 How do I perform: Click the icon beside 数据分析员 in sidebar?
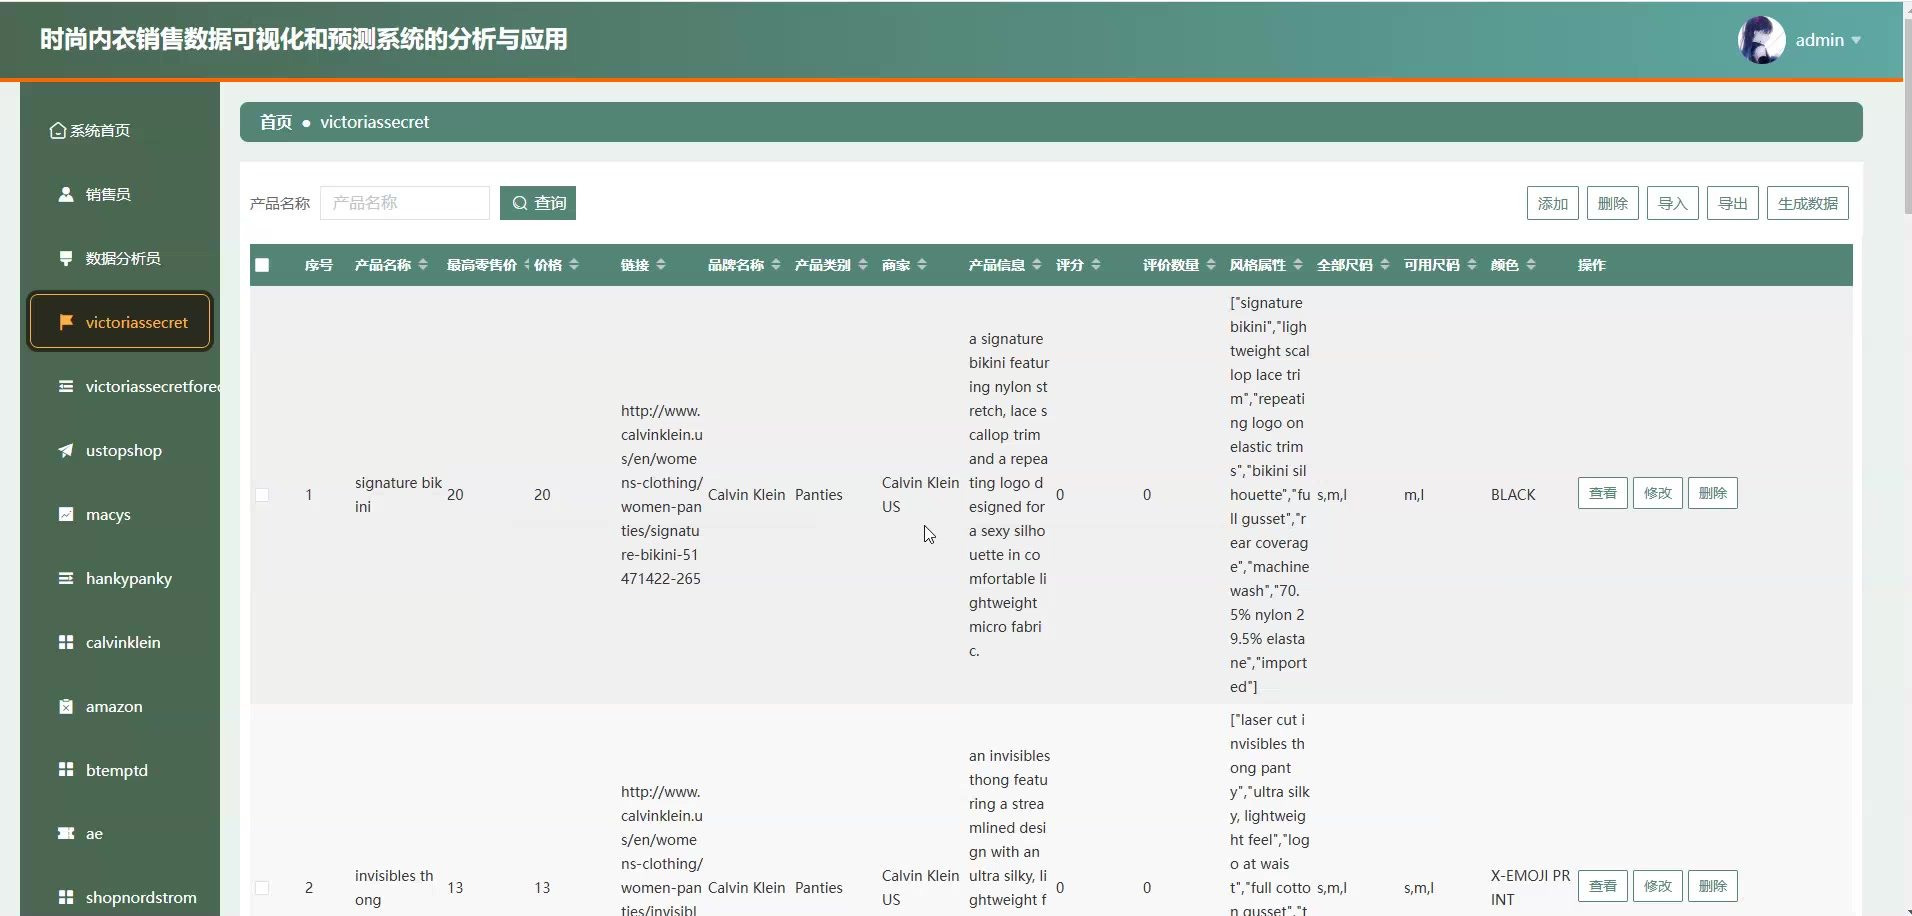[66, 258]
